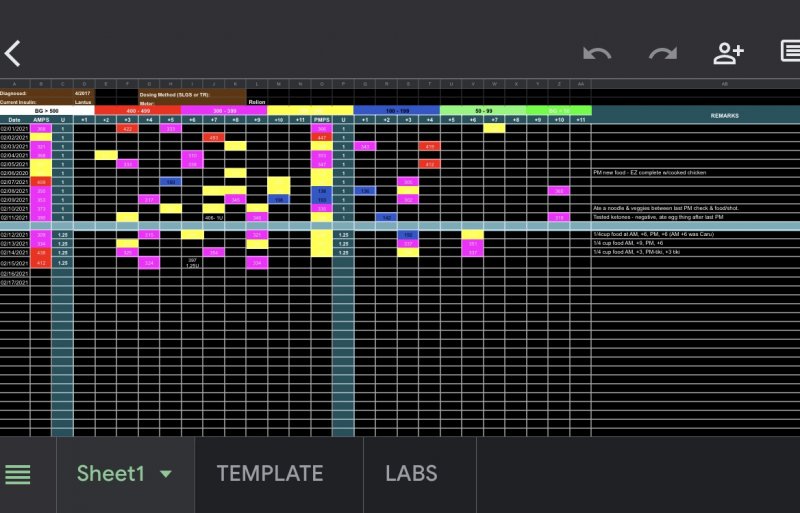
Task: Switch to the TEMPLATE sheet tab
Action: 270,474
